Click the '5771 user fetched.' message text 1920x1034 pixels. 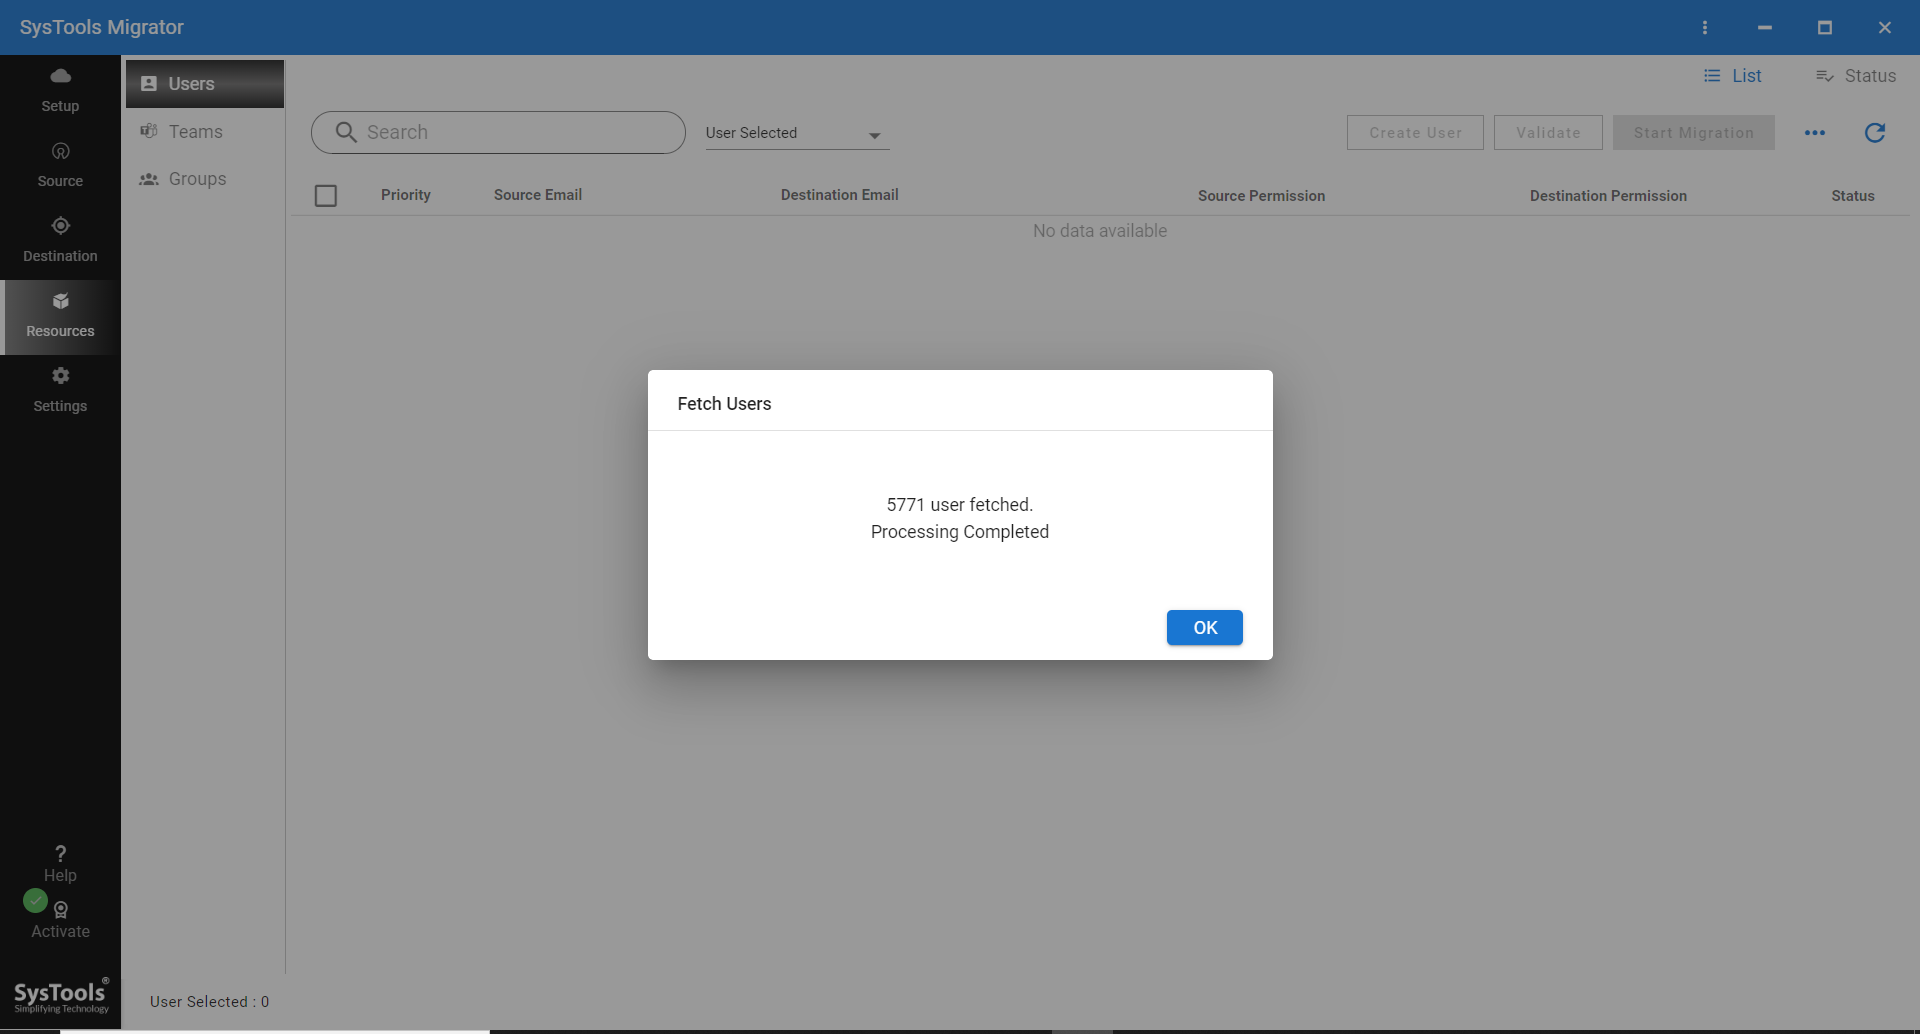pyautogui.click(x=960, y=505)
